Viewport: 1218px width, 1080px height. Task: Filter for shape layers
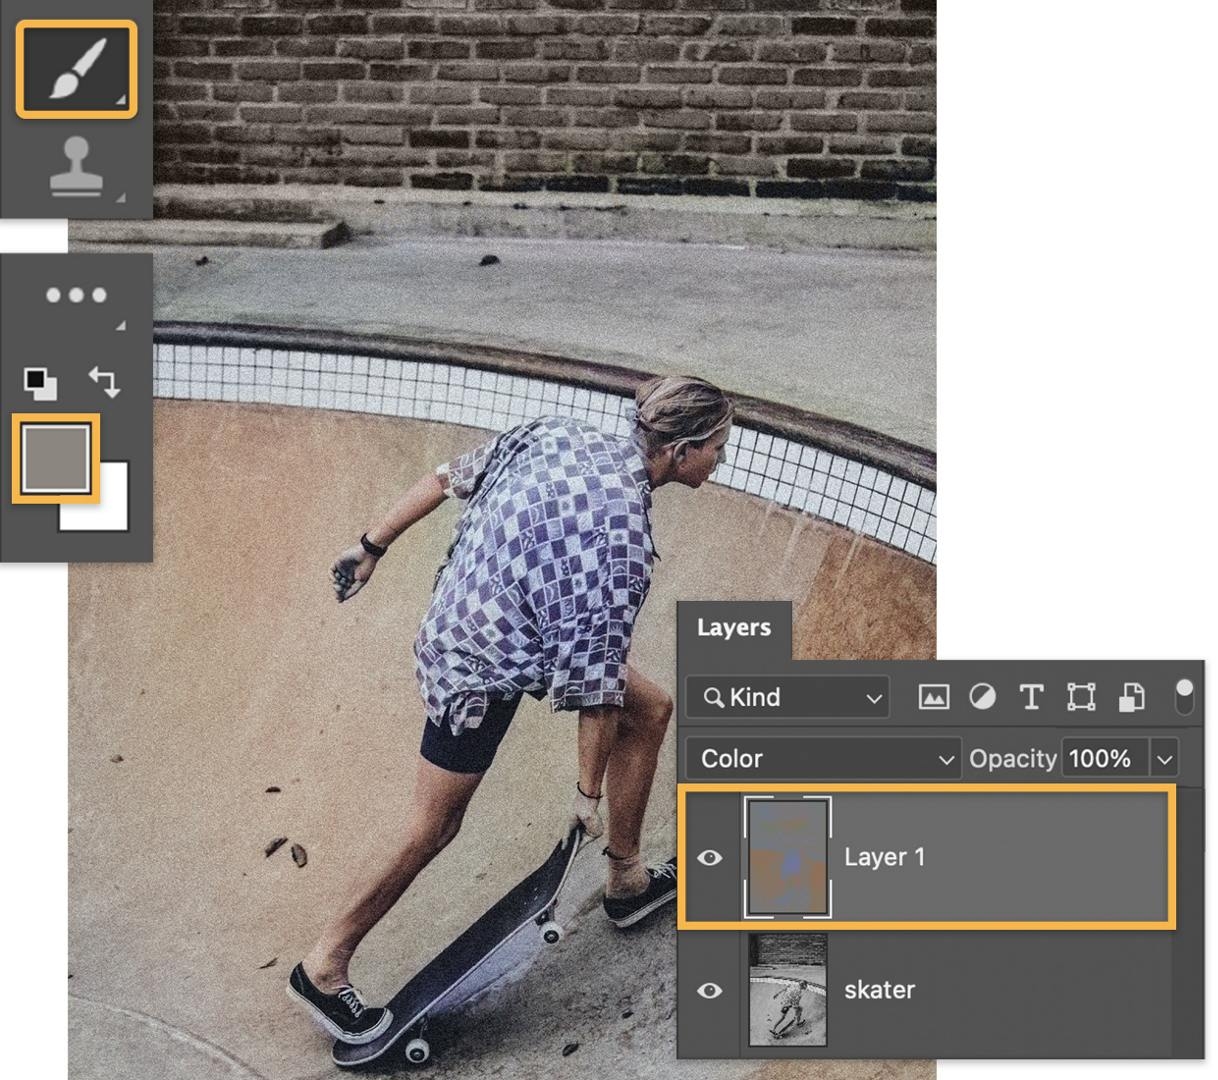pyautogui.click(x=1081, y=697)
